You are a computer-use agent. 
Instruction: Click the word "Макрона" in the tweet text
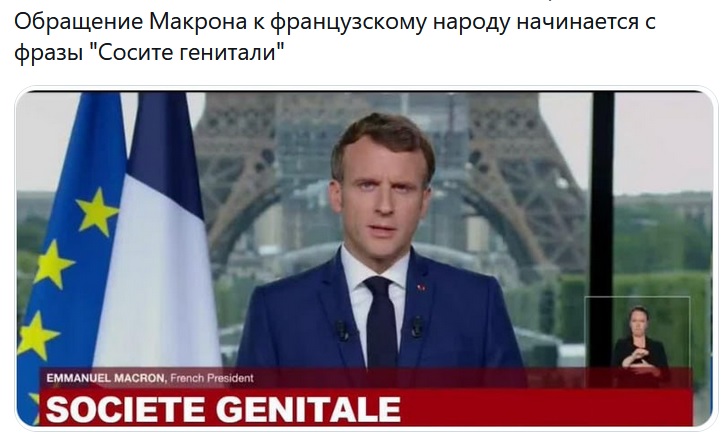[x=198, y=21]
